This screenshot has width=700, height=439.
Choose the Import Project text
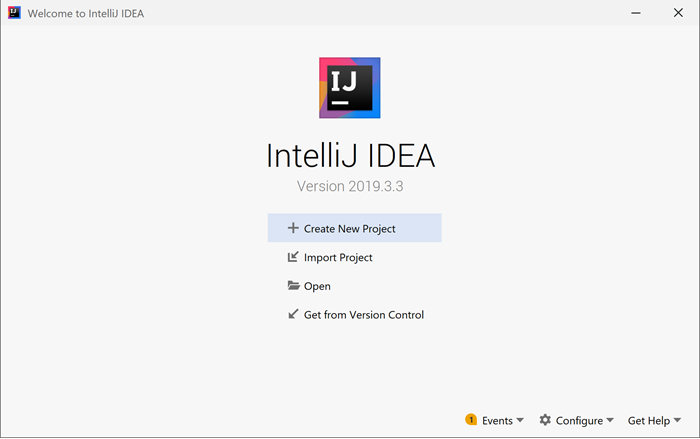click(x=338, y=258)
